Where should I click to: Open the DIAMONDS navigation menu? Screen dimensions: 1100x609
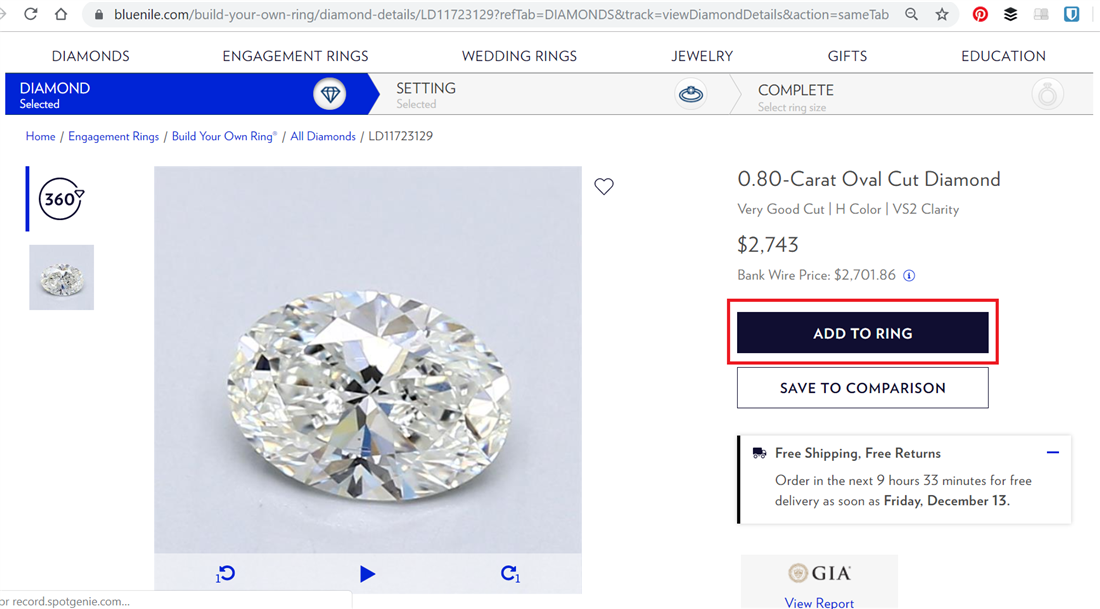[90, 56]
